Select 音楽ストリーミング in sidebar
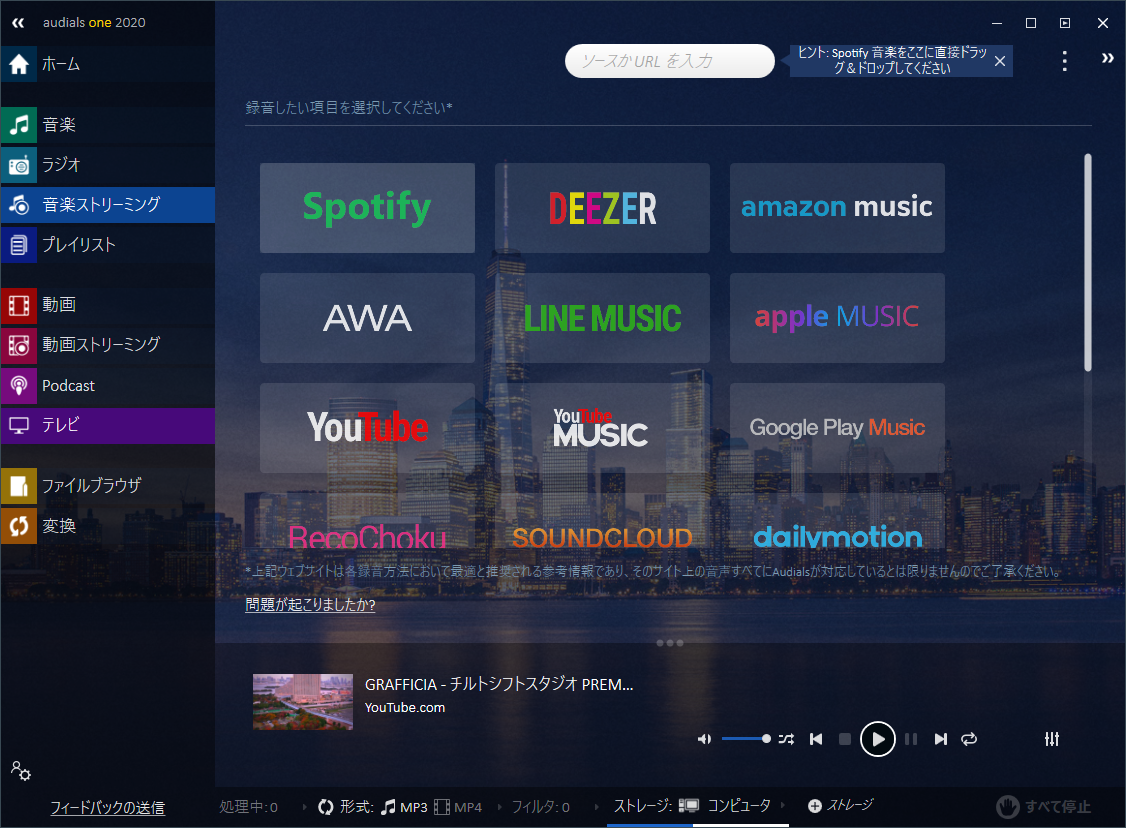This screenshot has height=828, width=1126. 108,205
